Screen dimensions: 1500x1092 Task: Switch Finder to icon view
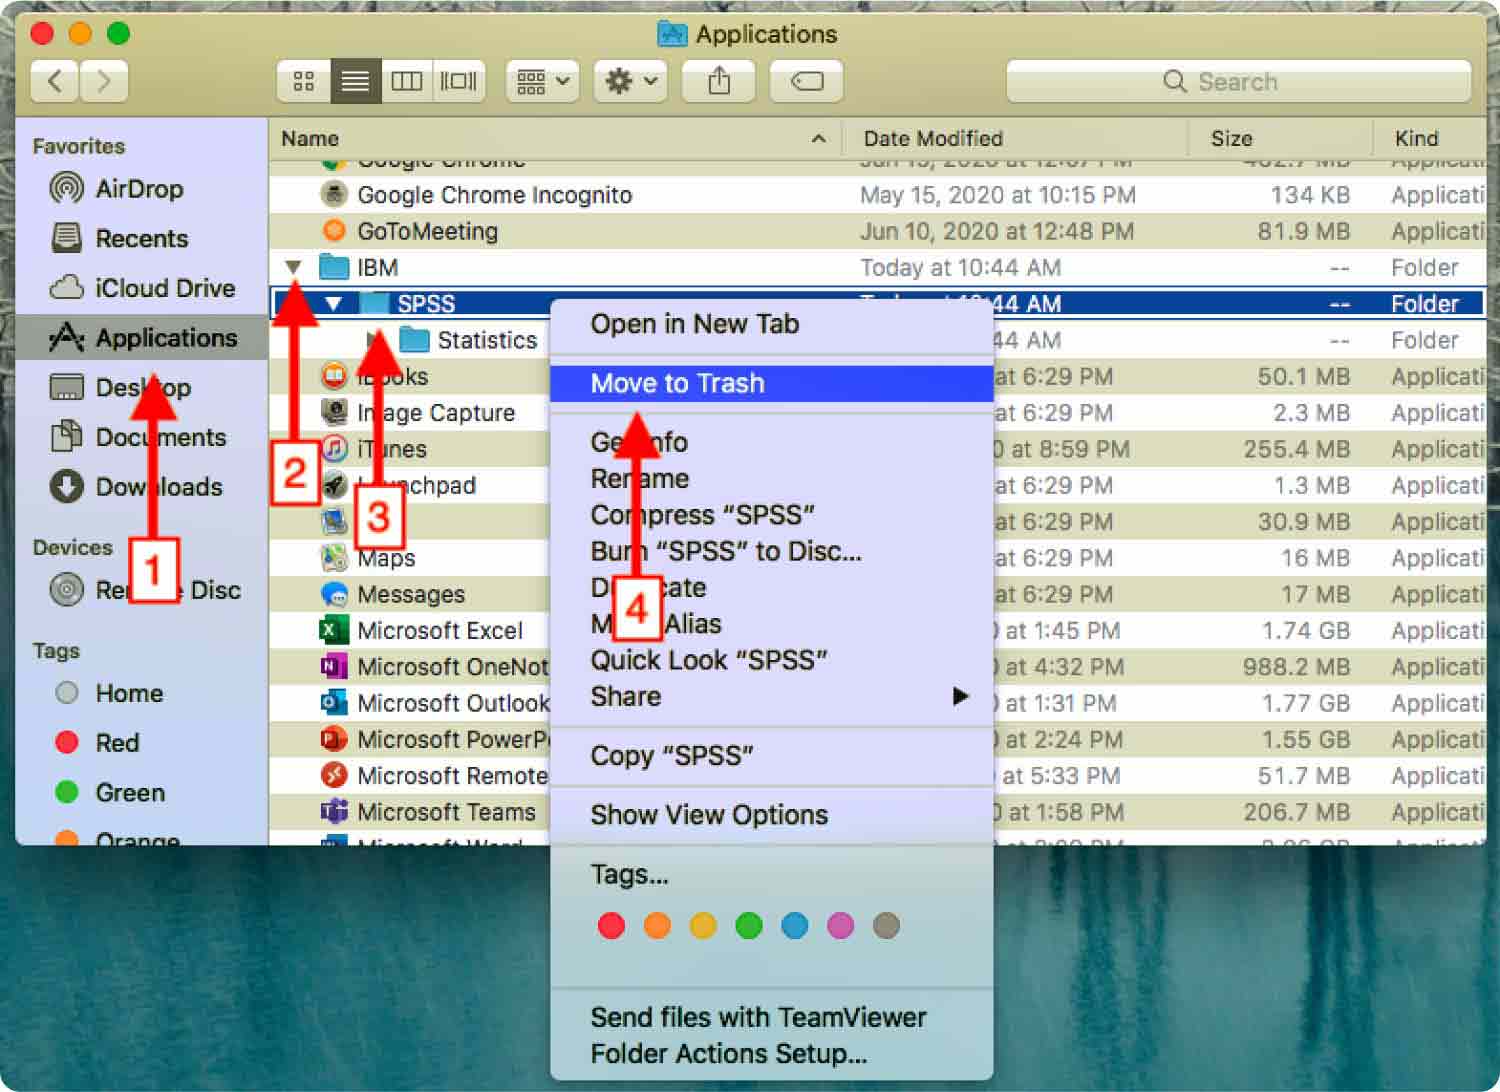click(x=303, y=81)
